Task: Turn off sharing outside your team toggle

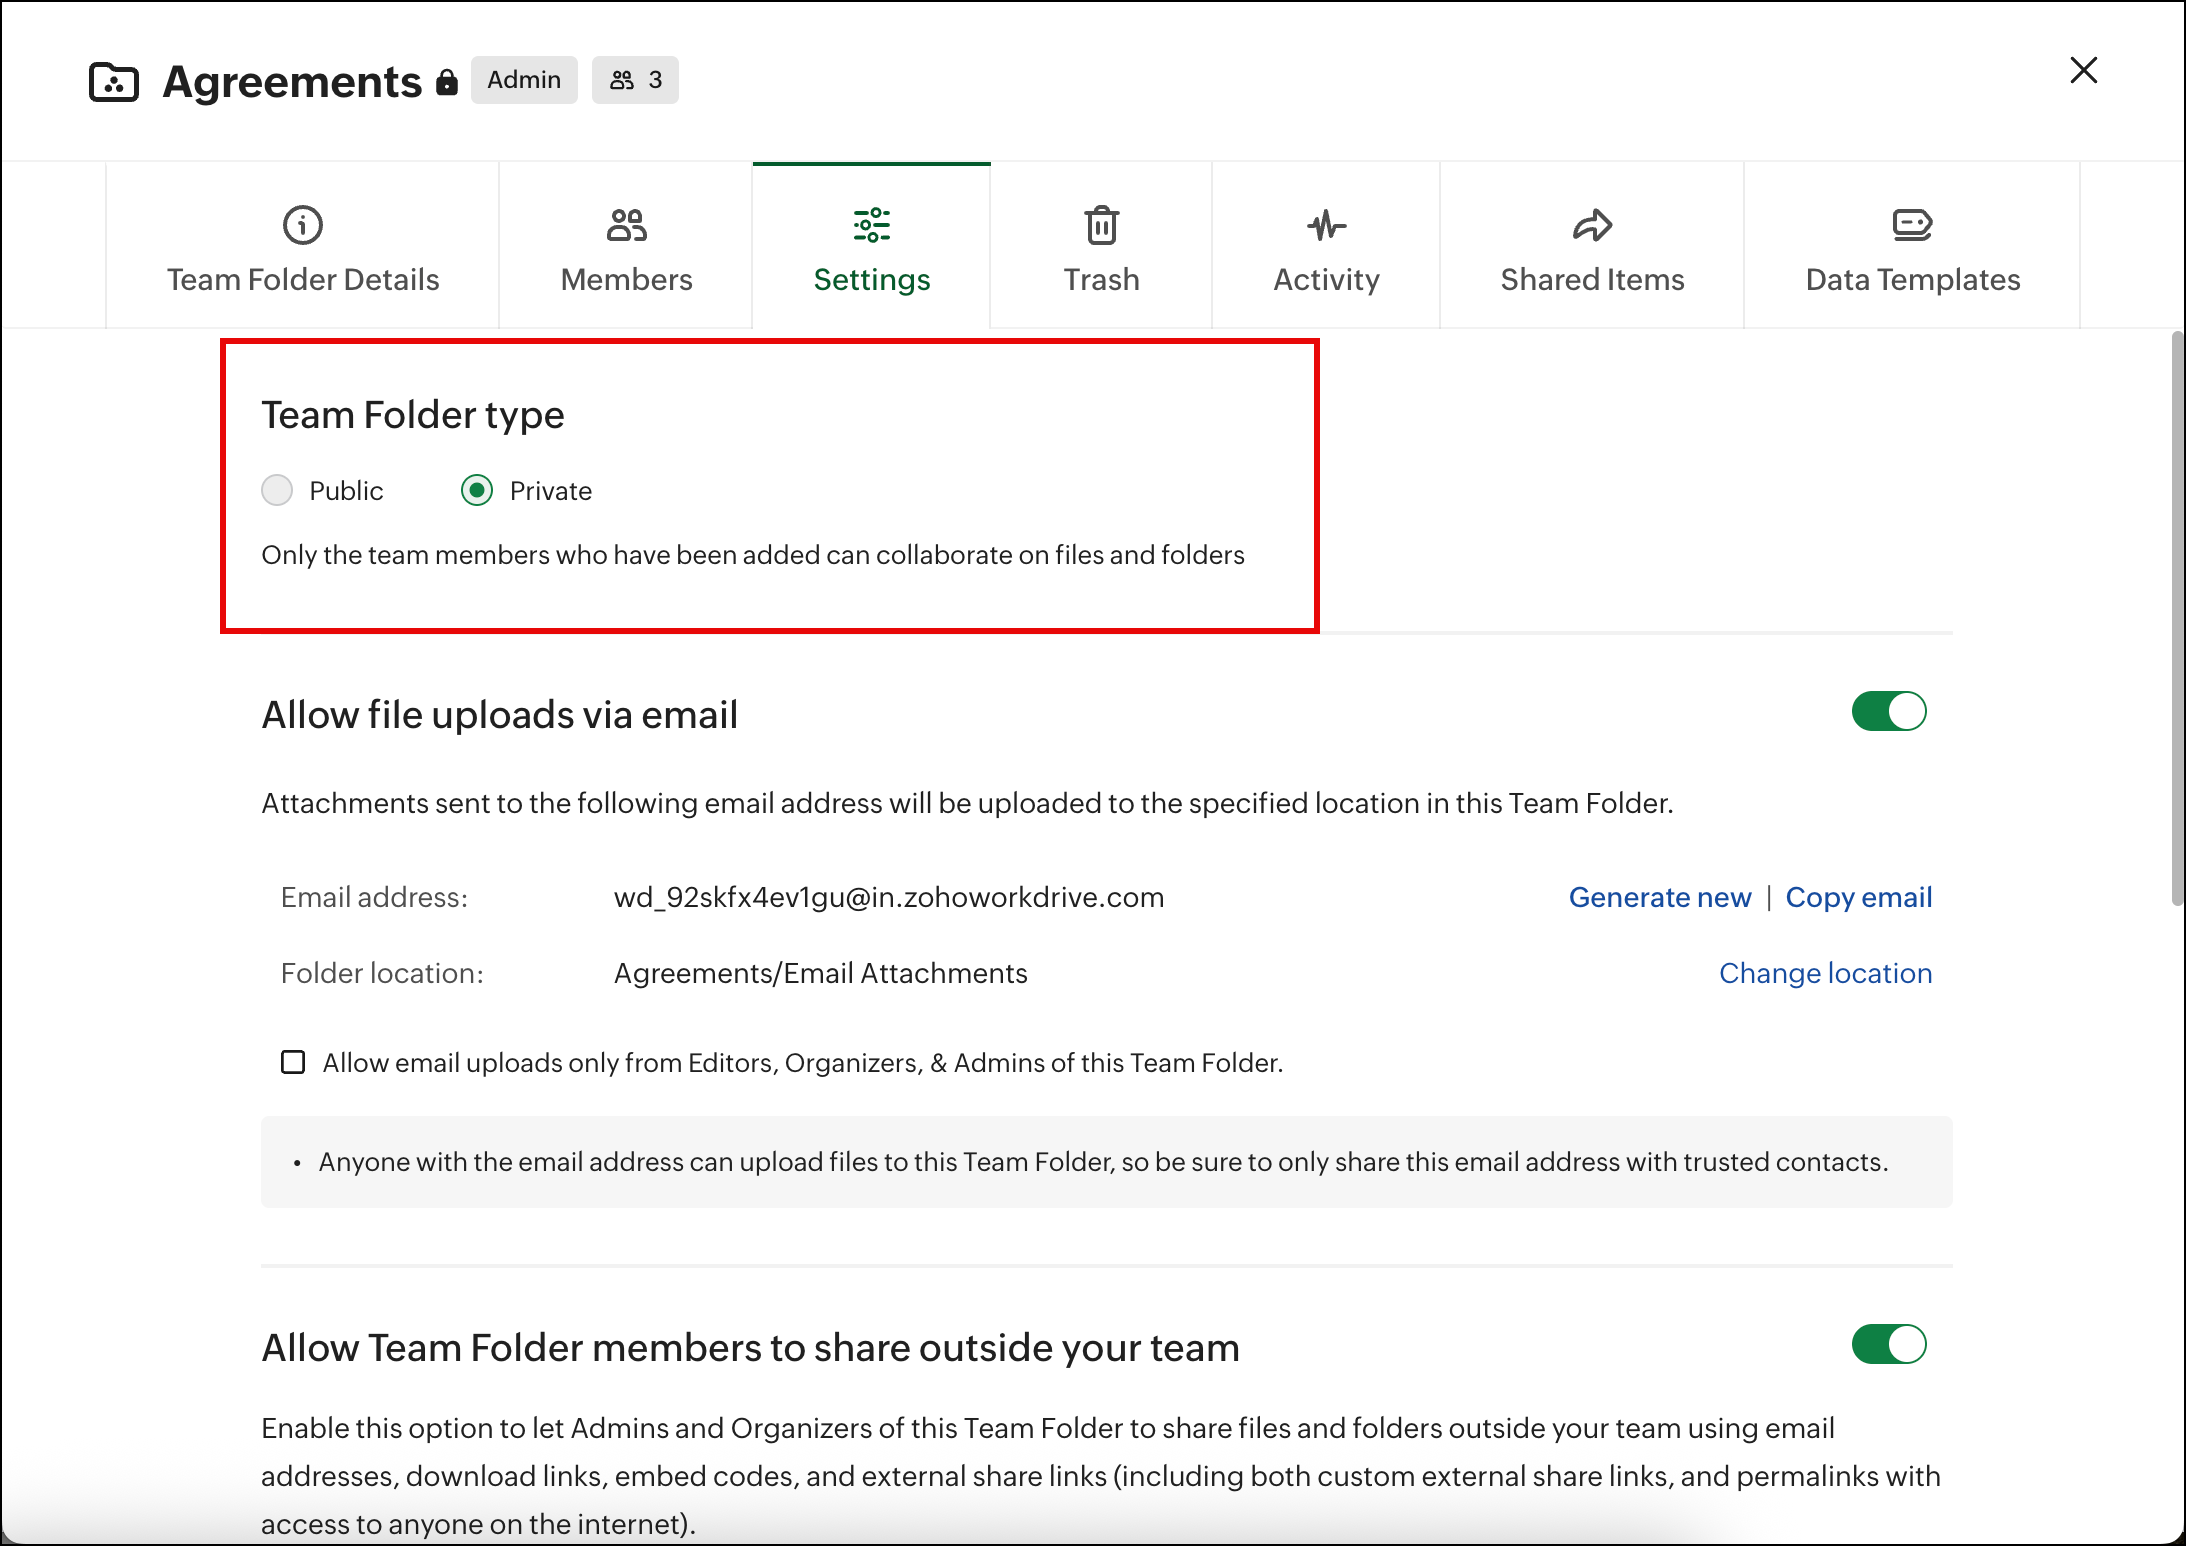Action: pyautogui.click(x=1888, y=1344)
